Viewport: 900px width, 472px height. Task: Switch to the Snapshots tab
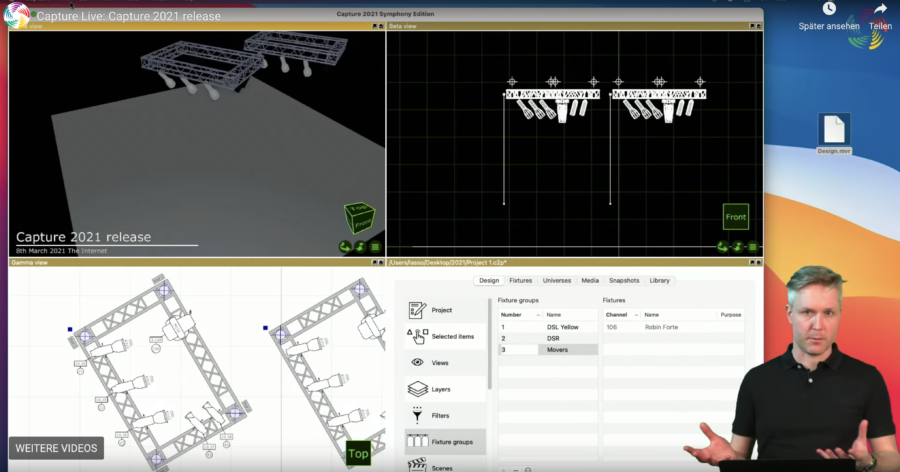624,281
